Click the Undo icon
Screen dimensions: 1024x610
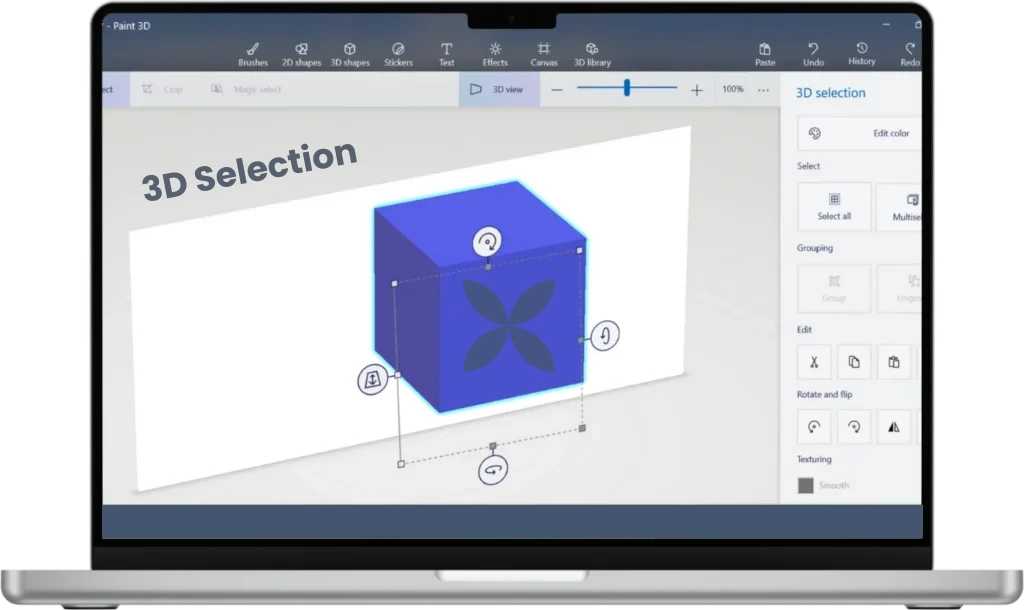[813, 53]
